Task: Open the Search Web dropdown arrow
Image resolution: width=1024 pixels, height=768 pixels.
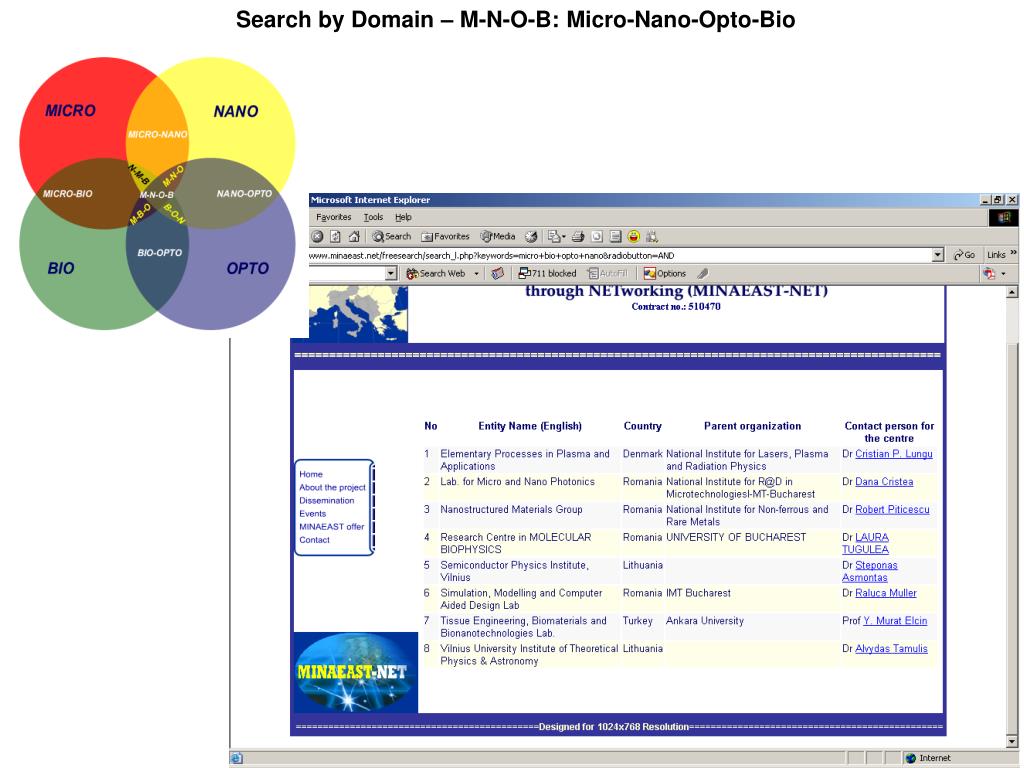Action: point(476,274)
